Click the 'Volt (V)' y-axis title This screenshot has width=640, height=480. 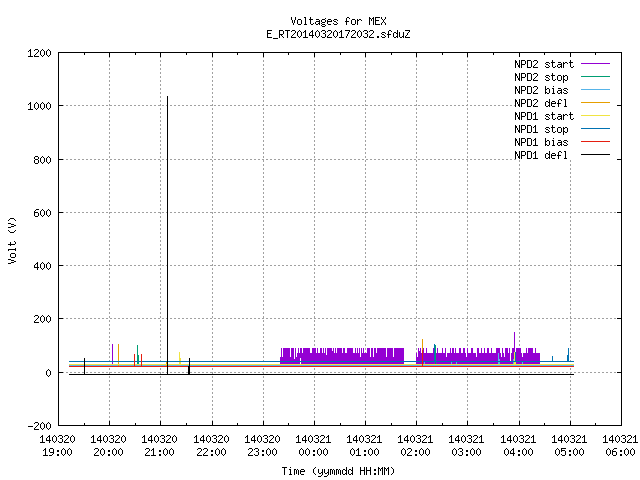click(12, 240)
